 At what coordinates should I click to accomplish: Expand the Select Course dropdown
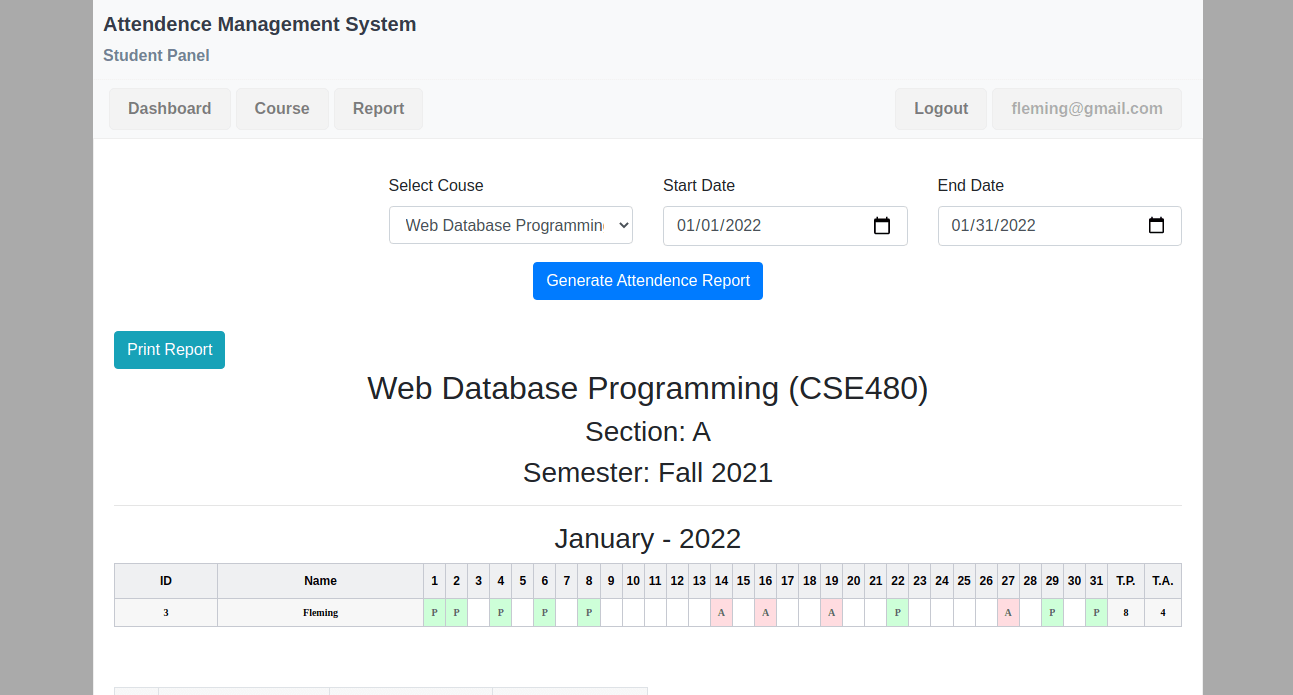point(510,226)
